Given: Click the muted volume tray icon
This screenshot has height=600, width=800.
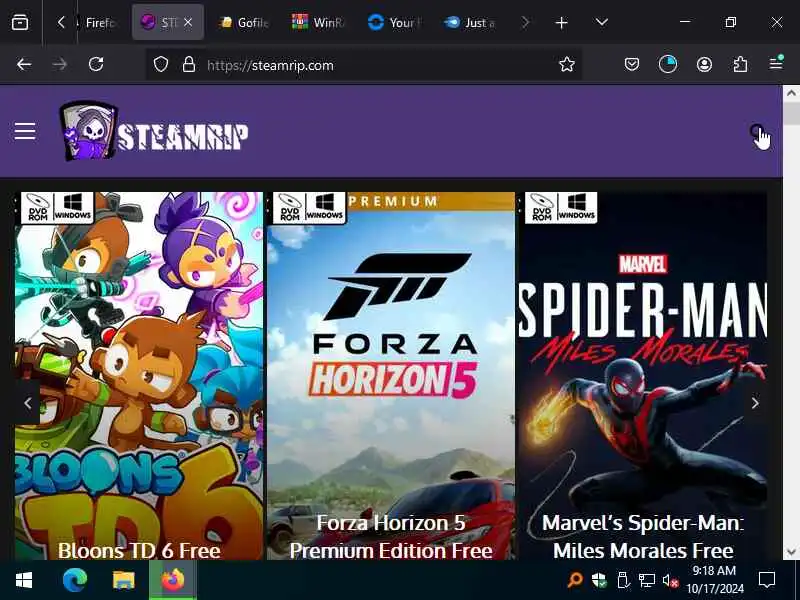Looking at the screenshot, I should click(670, 580).
